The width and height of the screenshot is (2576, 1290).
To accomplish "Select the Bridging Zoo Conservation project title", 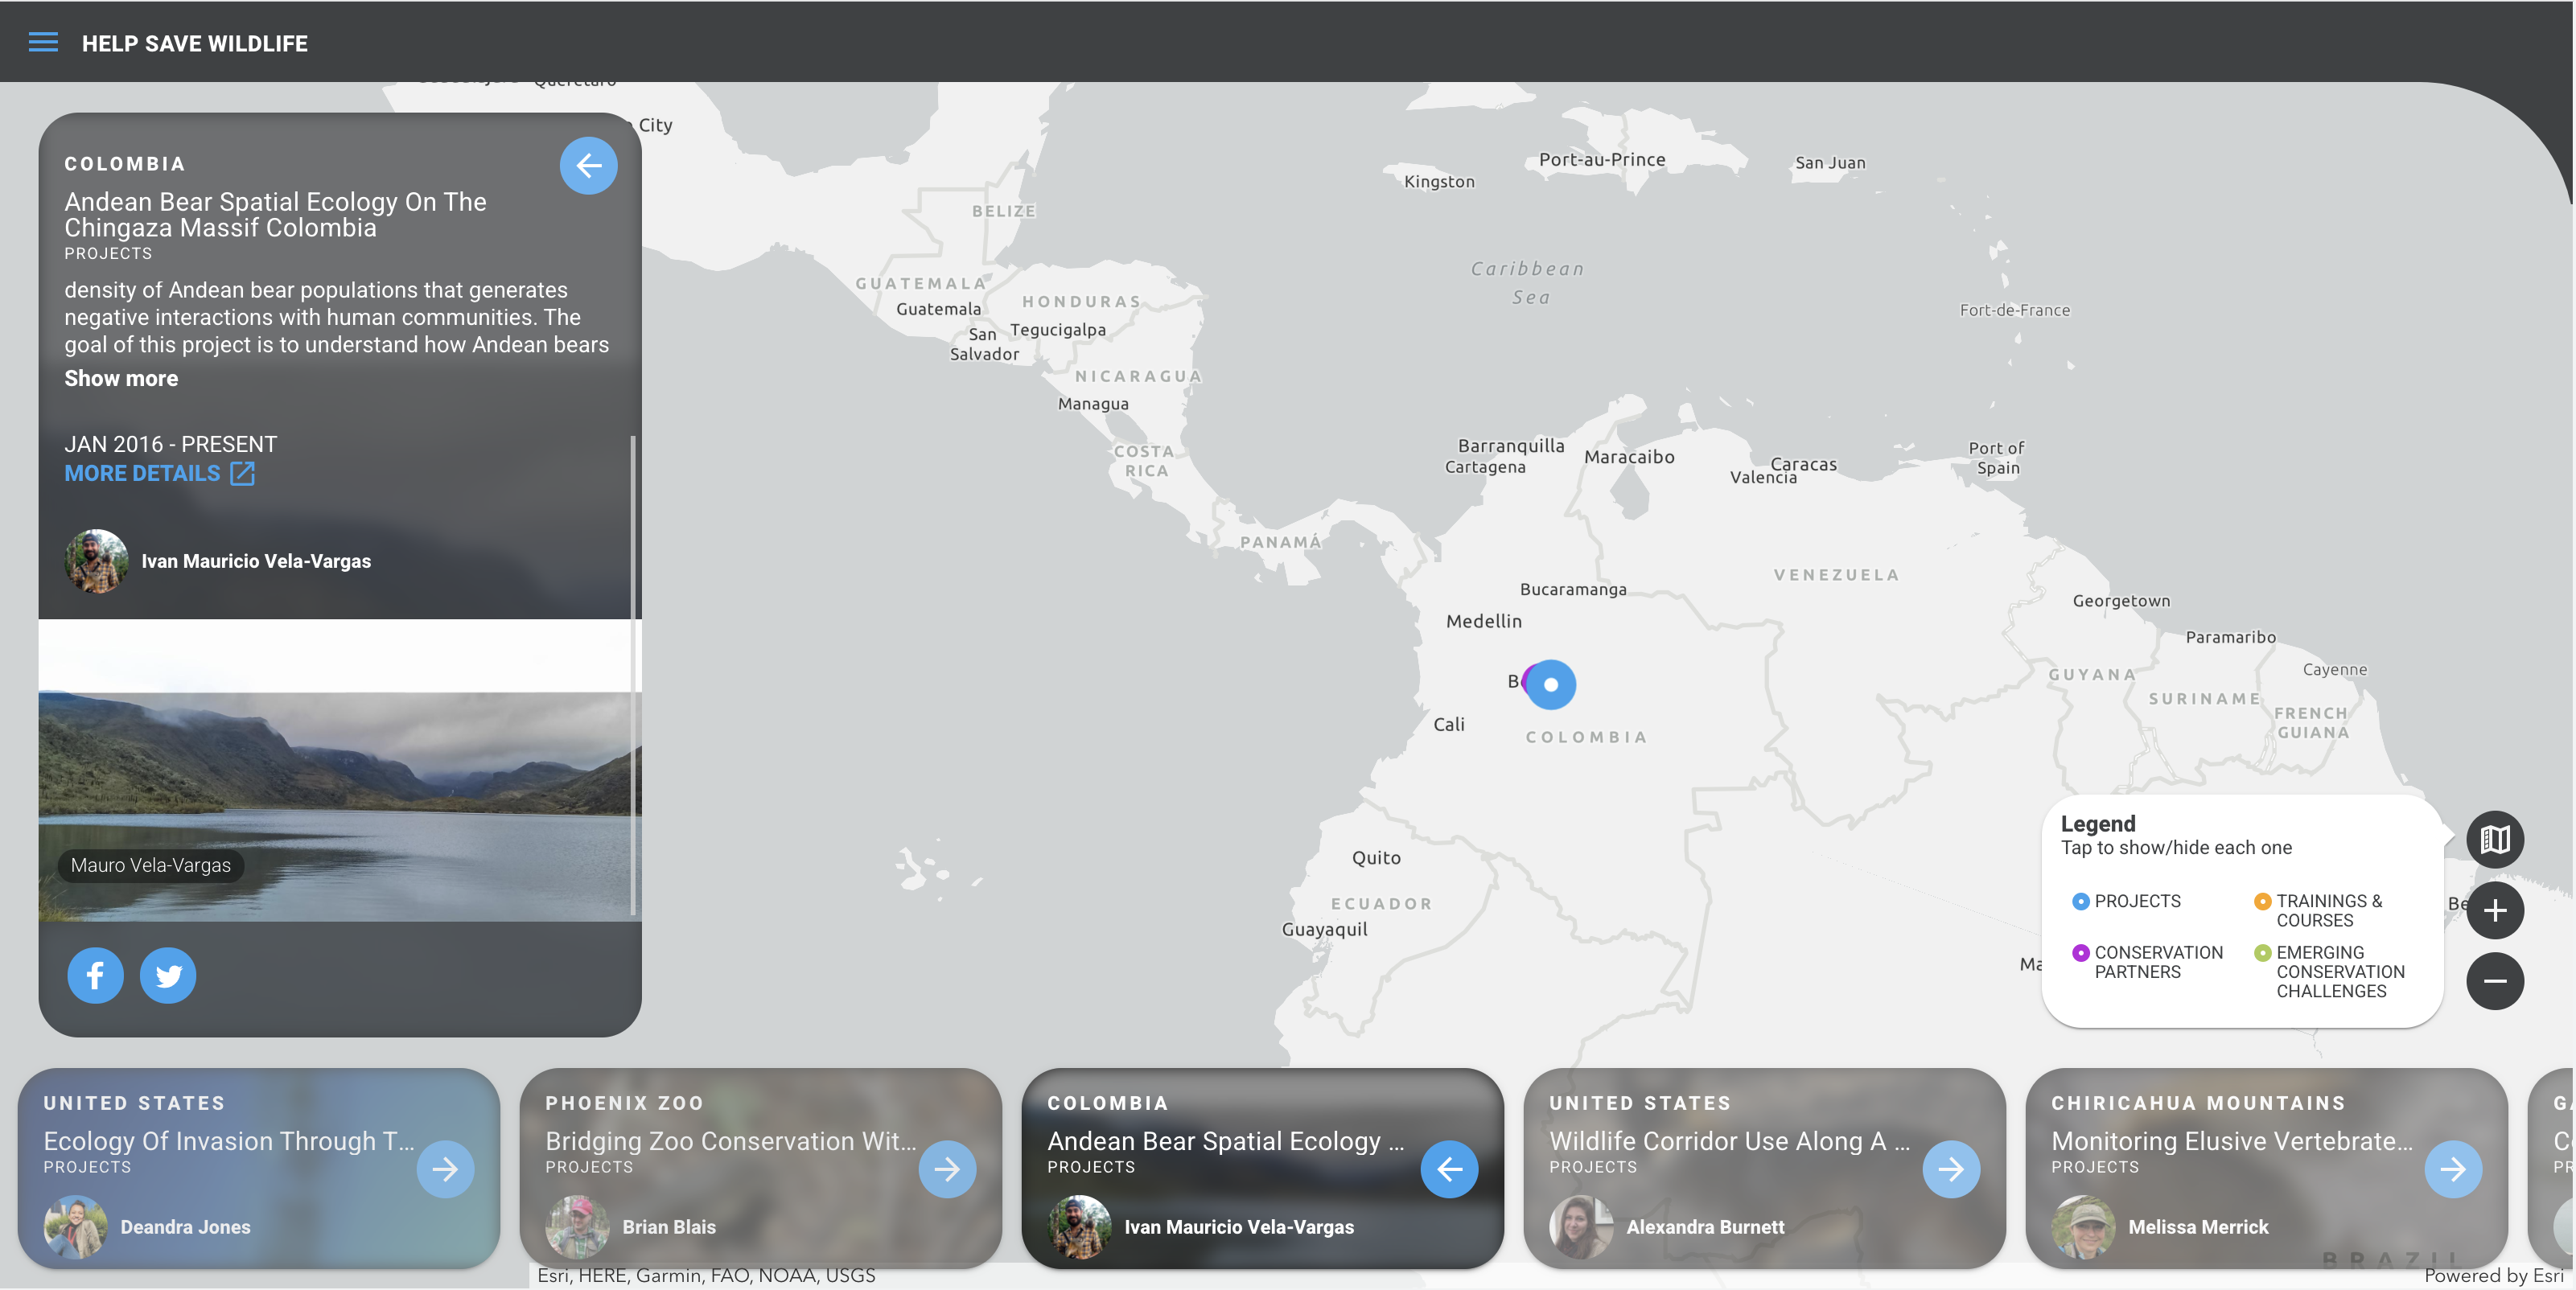I will (x=731, y=1141).
